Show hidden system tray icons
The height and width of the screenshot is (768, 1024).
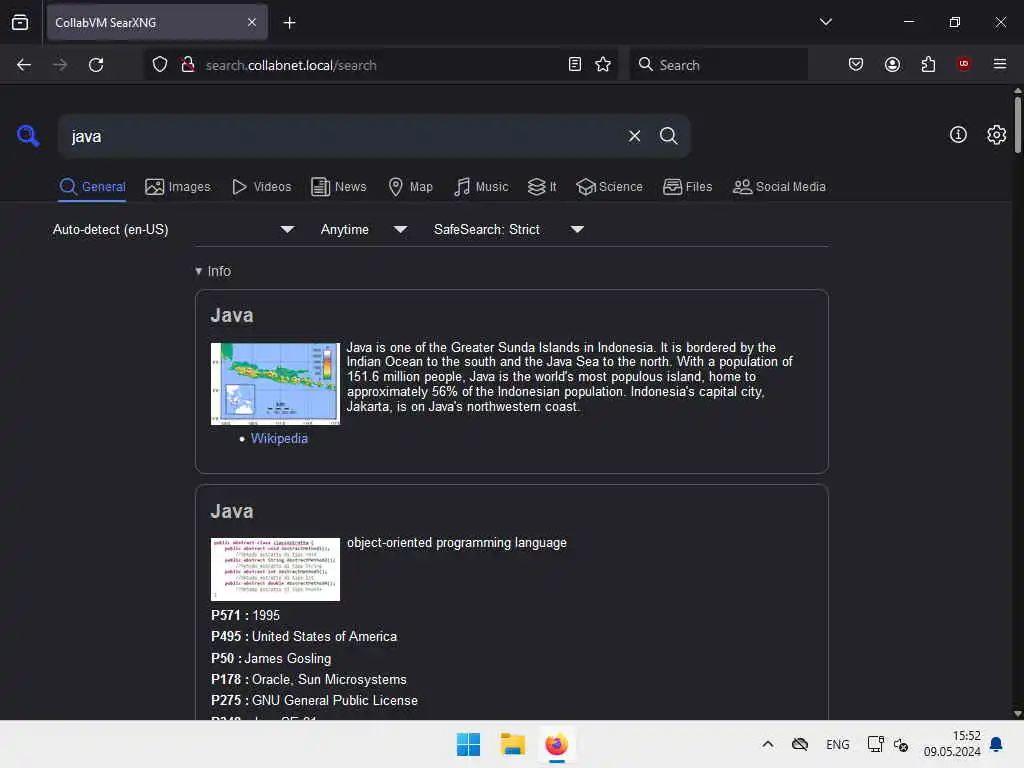(x=768, y=744)
